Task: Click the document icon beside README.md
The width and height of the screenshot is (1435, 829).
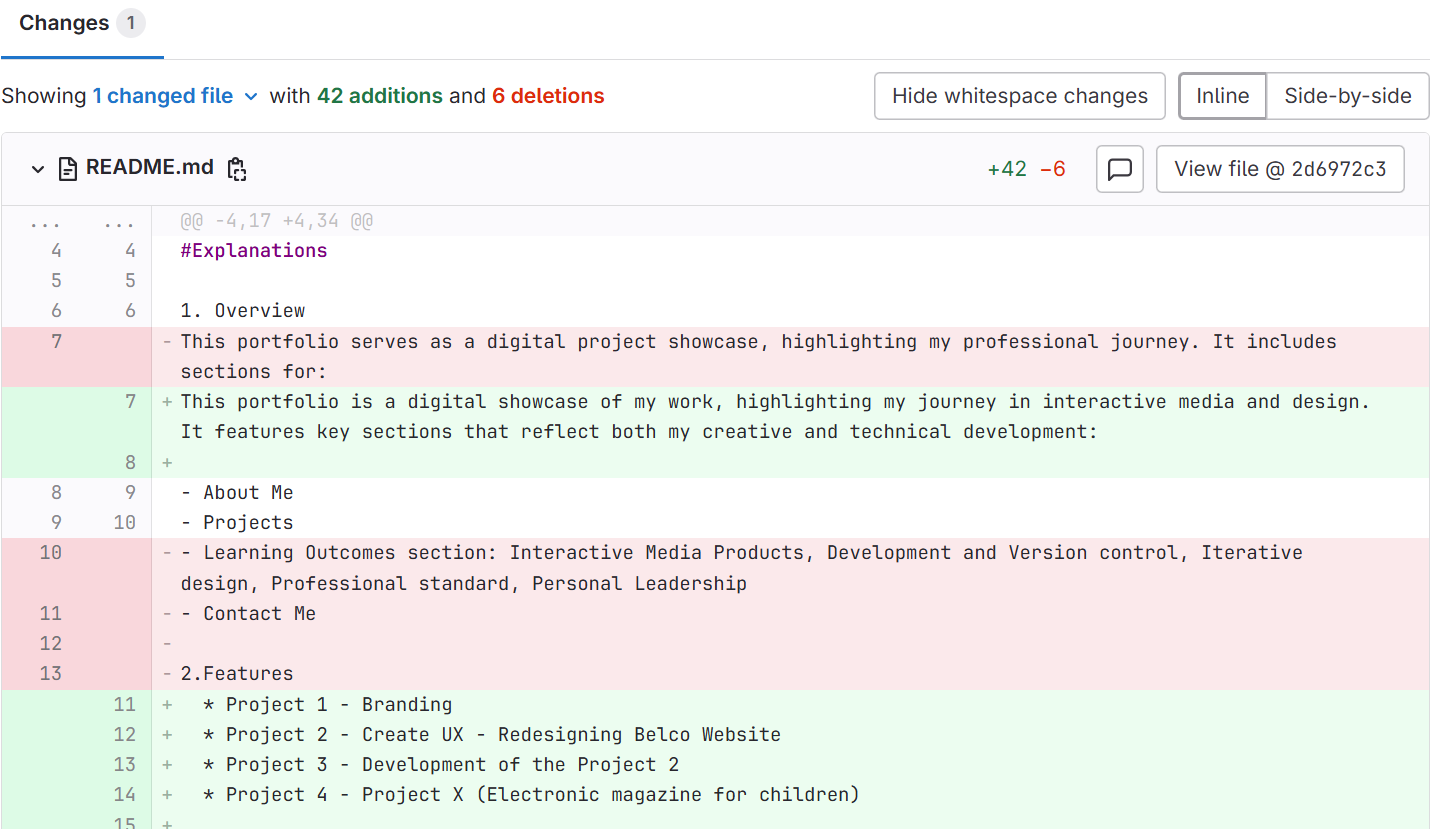Action: [67, 169]
